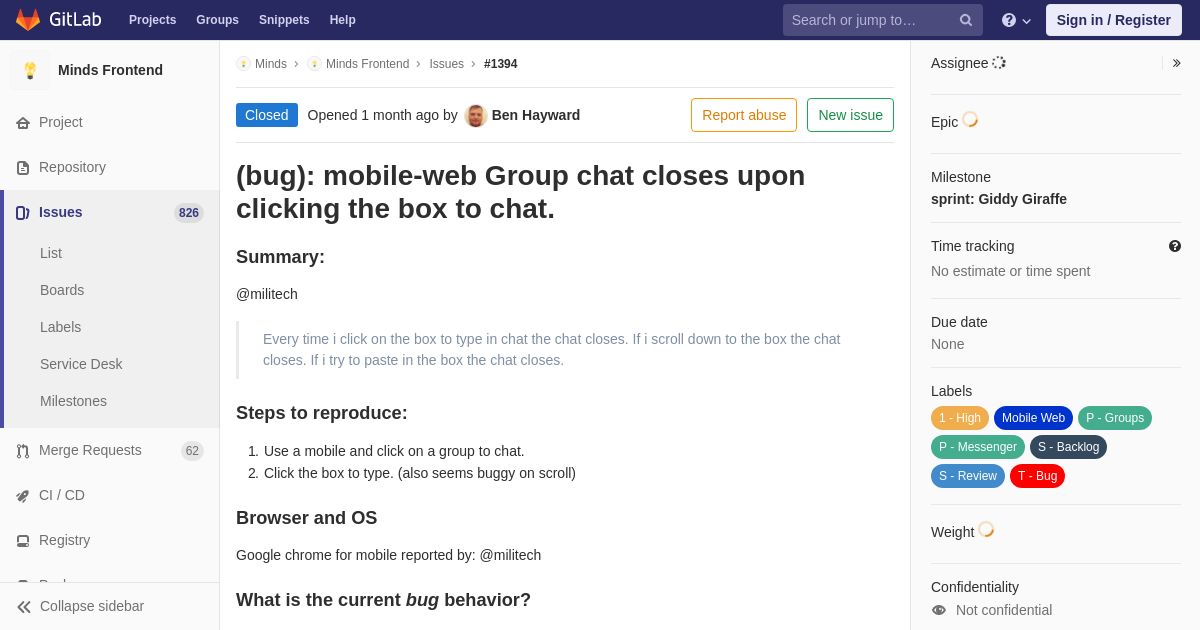Click the Collapse sidebar double-chevron icon

click(24, 607)
